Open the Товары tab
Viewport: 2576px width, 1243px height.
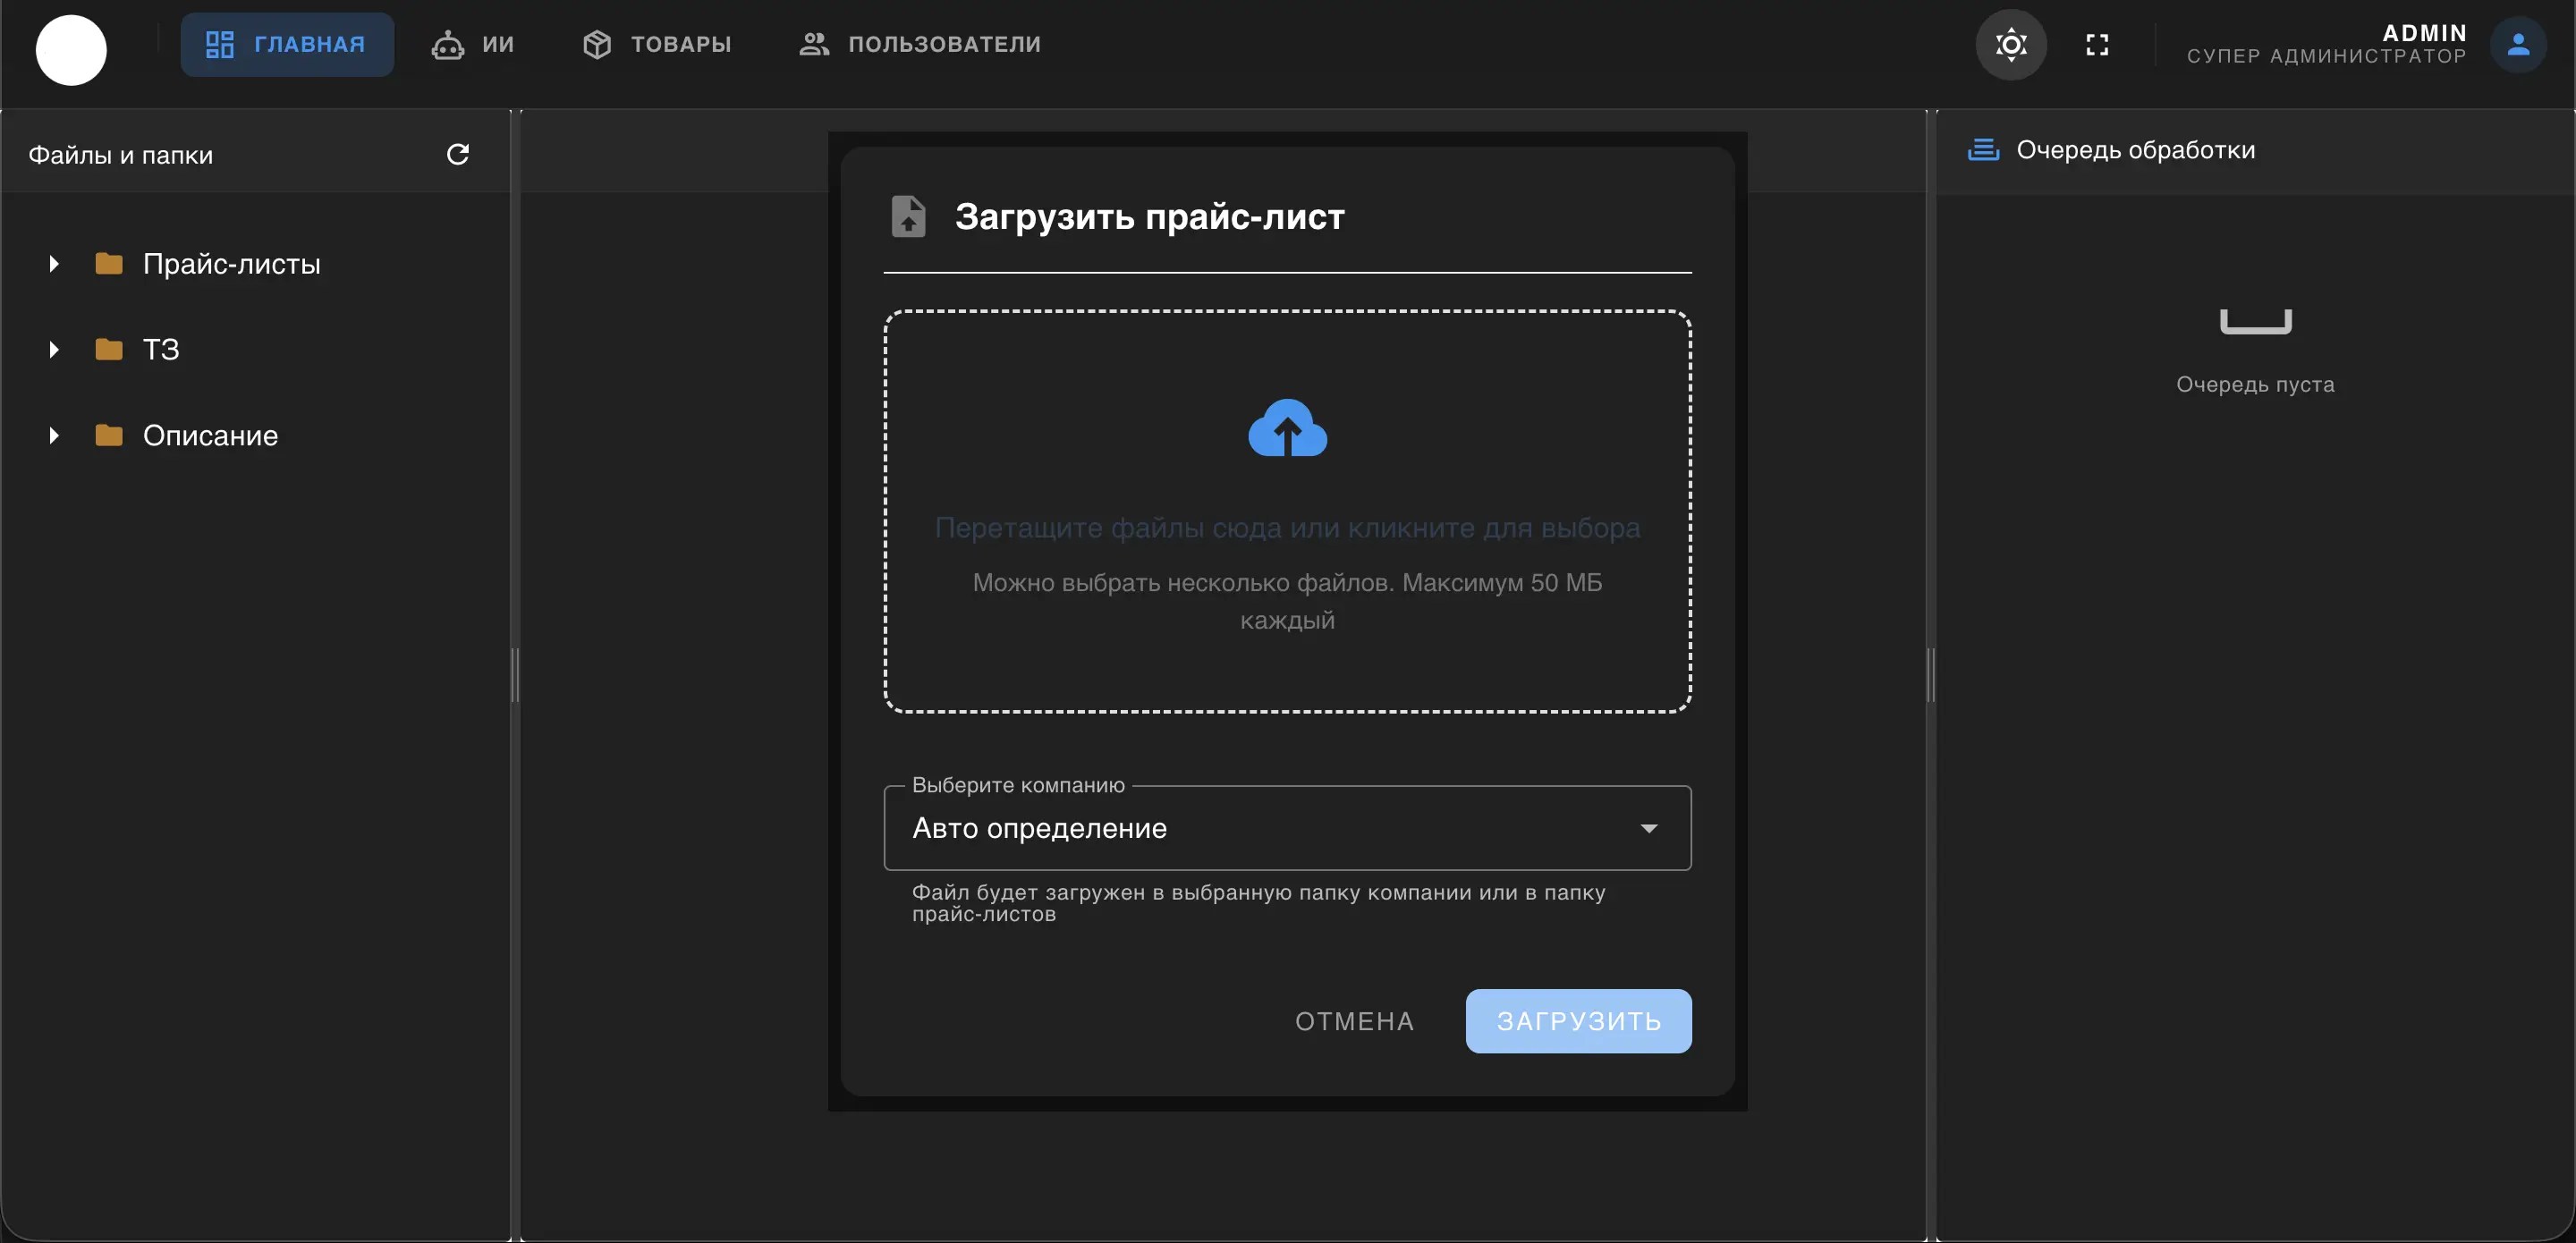[657, 45]
